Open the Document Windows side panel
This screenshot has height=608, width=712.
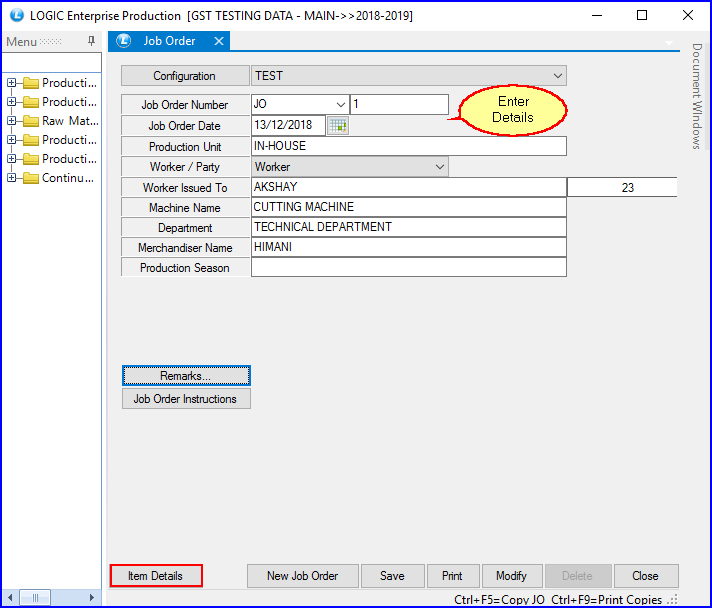point(697,96)
